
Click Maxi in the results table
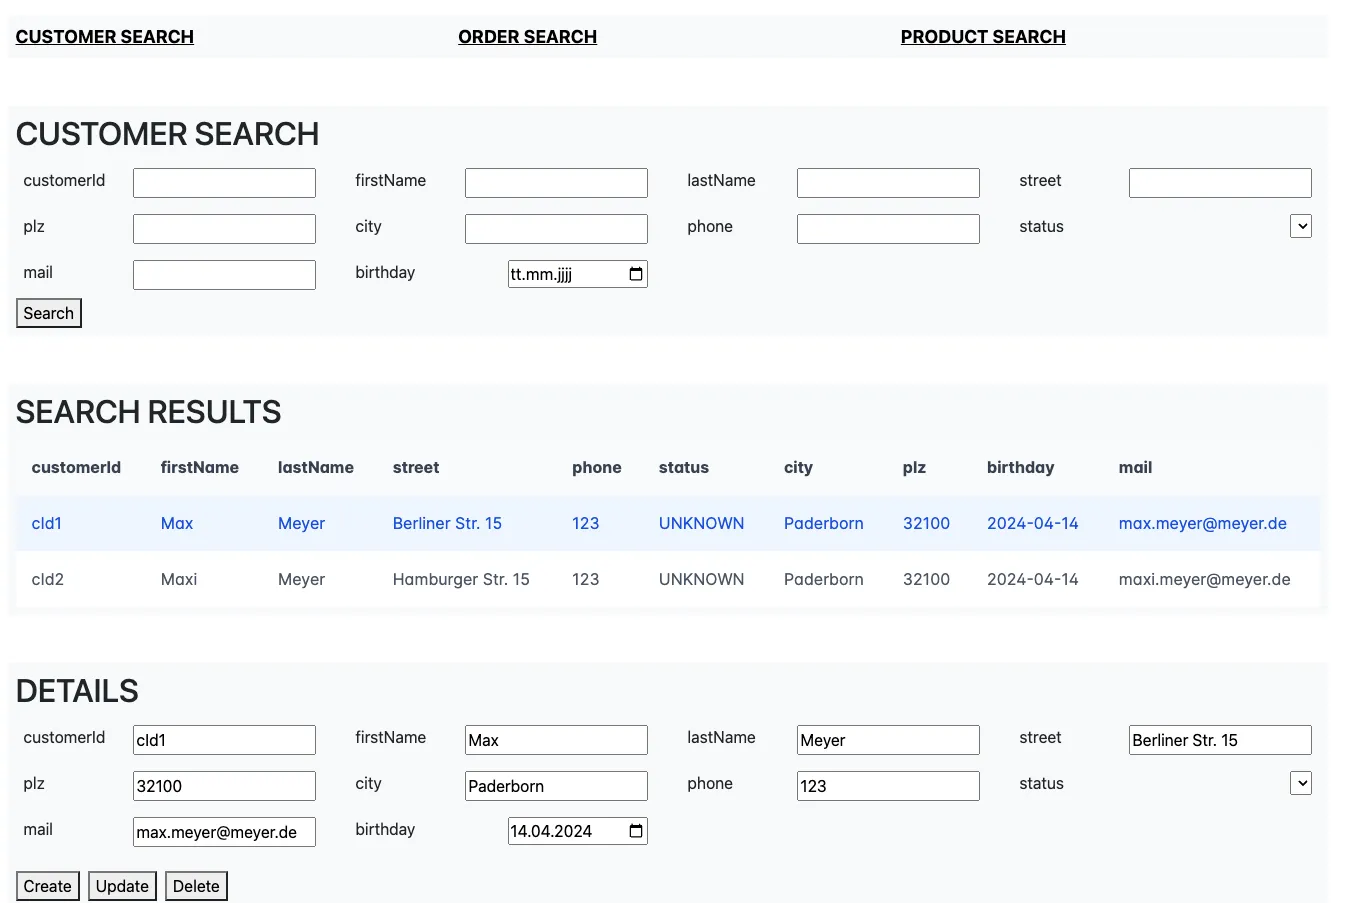pos(179,579)
